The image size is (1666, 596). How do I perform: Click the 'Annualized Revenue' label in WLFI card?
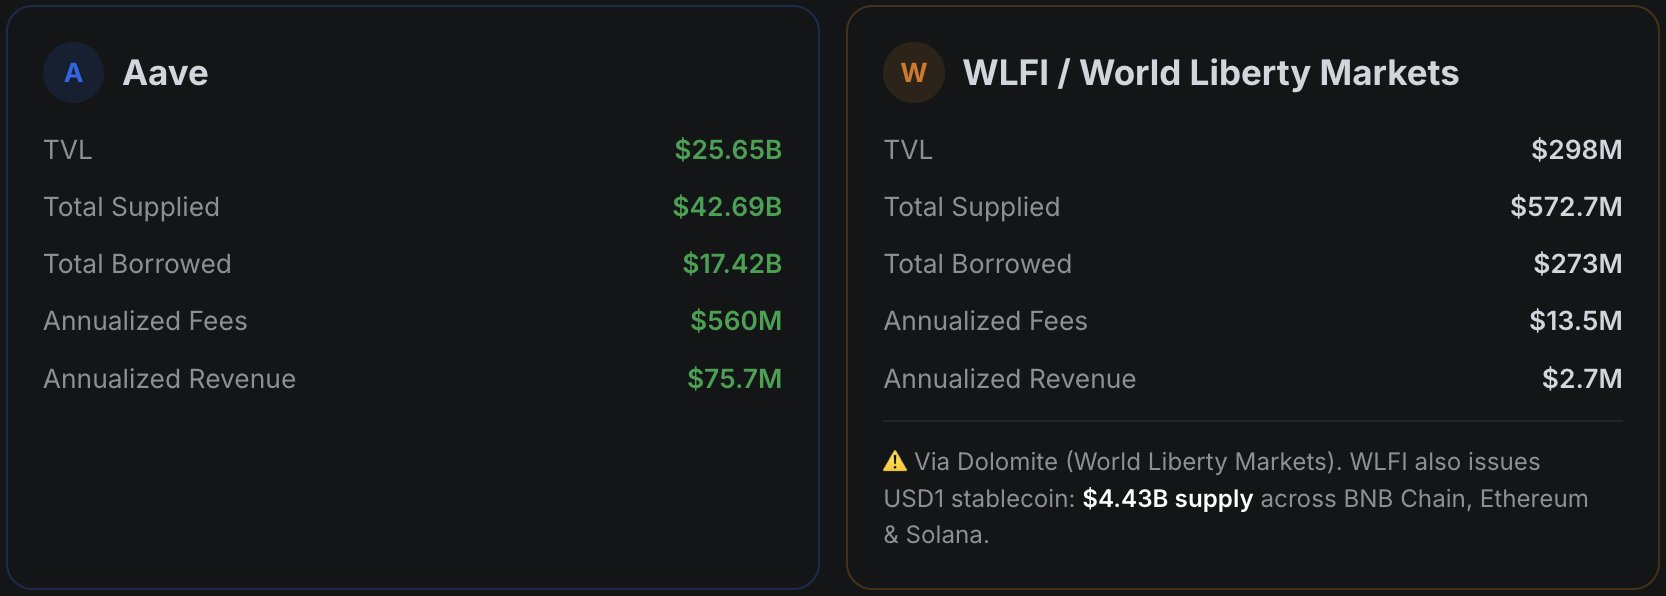pyautogui.click(x=1009, y=379)
